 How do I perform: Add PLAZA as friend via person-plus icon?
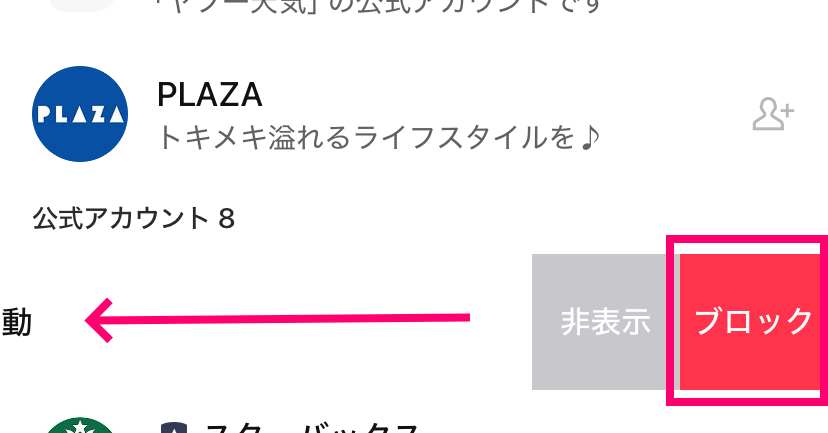pos(772,115)
